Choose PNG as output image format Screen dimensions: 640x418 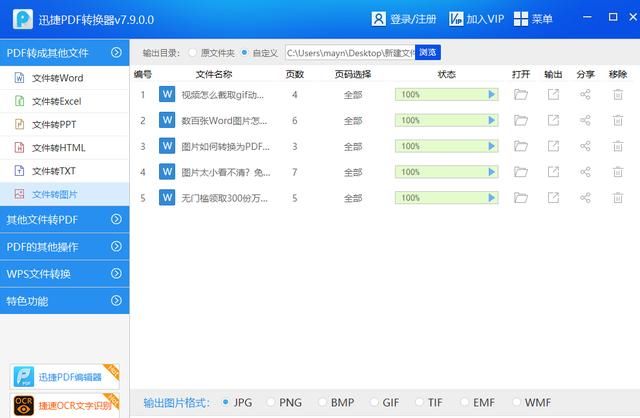point(270,402)
